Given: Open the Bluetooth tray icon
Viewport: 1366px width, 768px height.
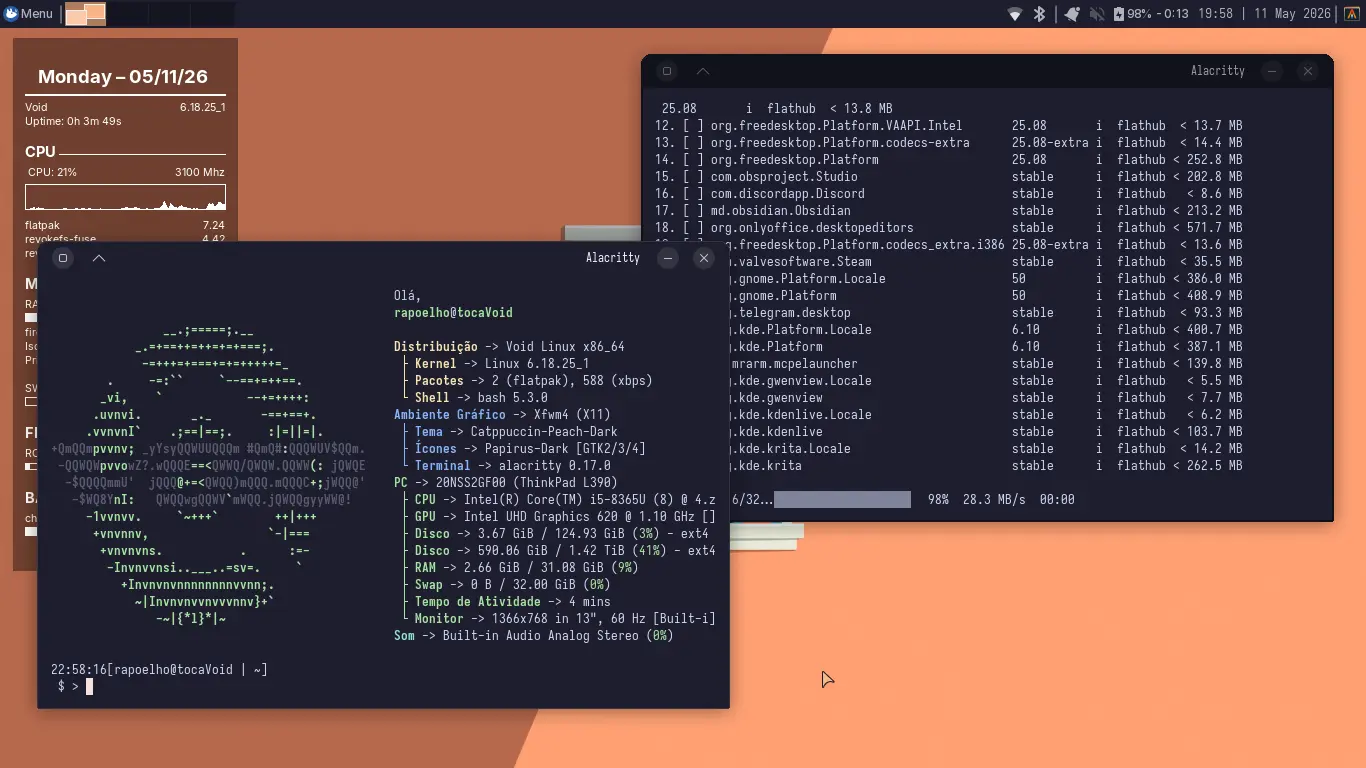Looking at the screenshot, I should (1039, 14).
